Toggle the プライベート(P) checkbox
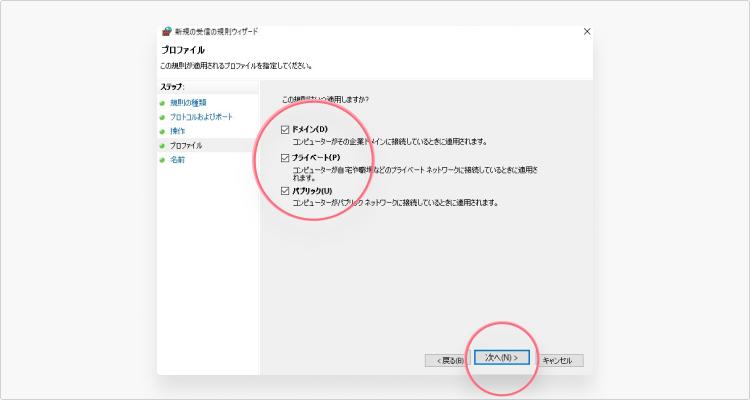Image resolution: width=750 pixels, height=400 pixels. pyautogui.click(x=285, y=158)
